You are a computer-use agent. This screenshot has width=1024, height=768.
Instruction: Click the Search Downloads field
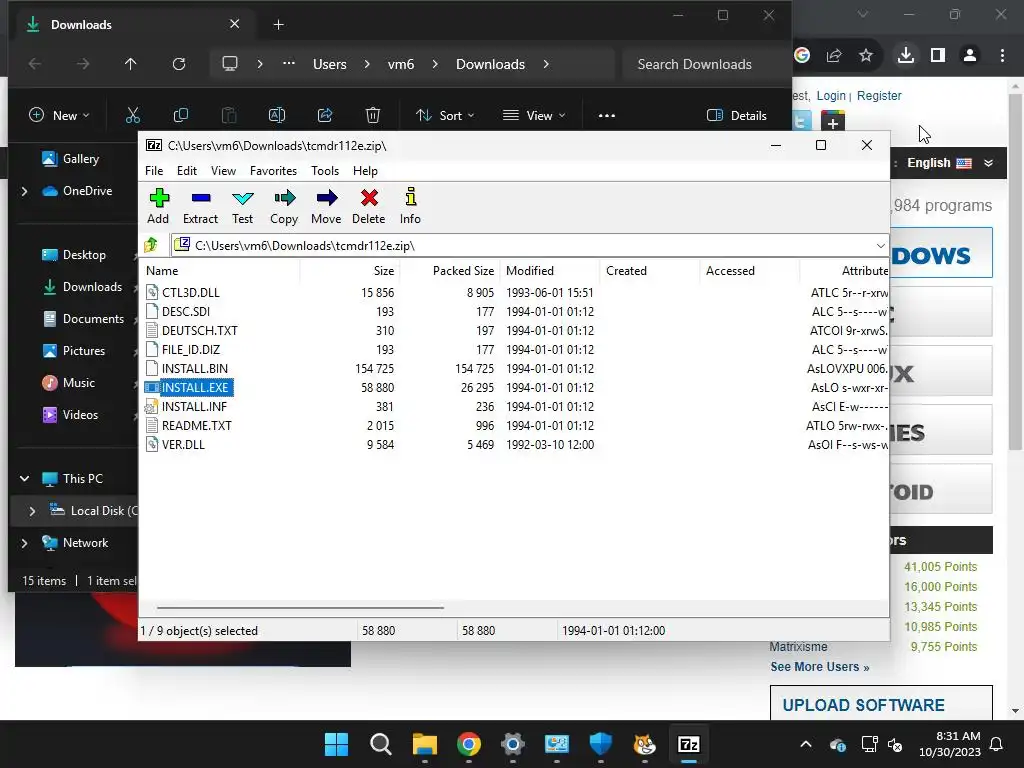pyautogui.click(x=703, y=64)
